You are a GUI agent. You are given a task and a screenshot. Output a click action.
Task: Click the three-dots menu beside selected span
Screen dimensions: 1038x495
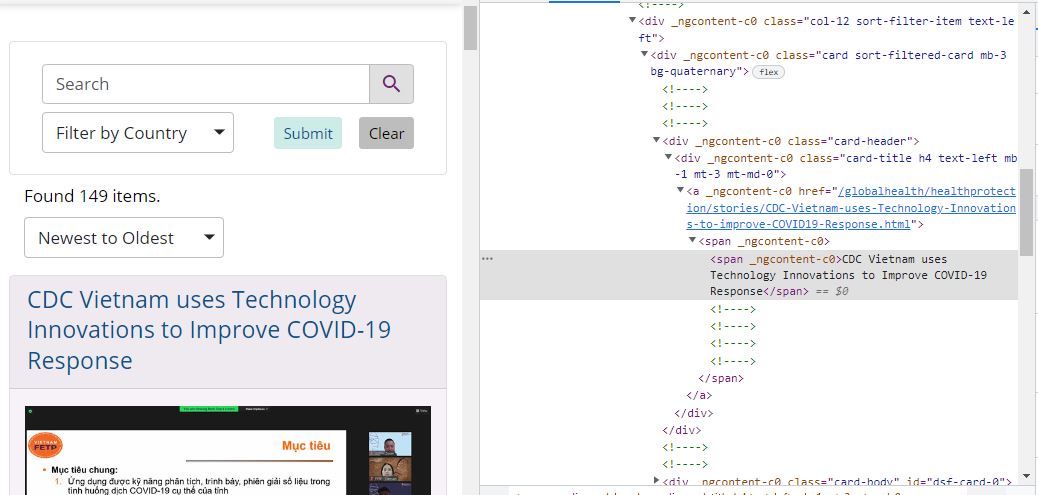tap(487, 259)
